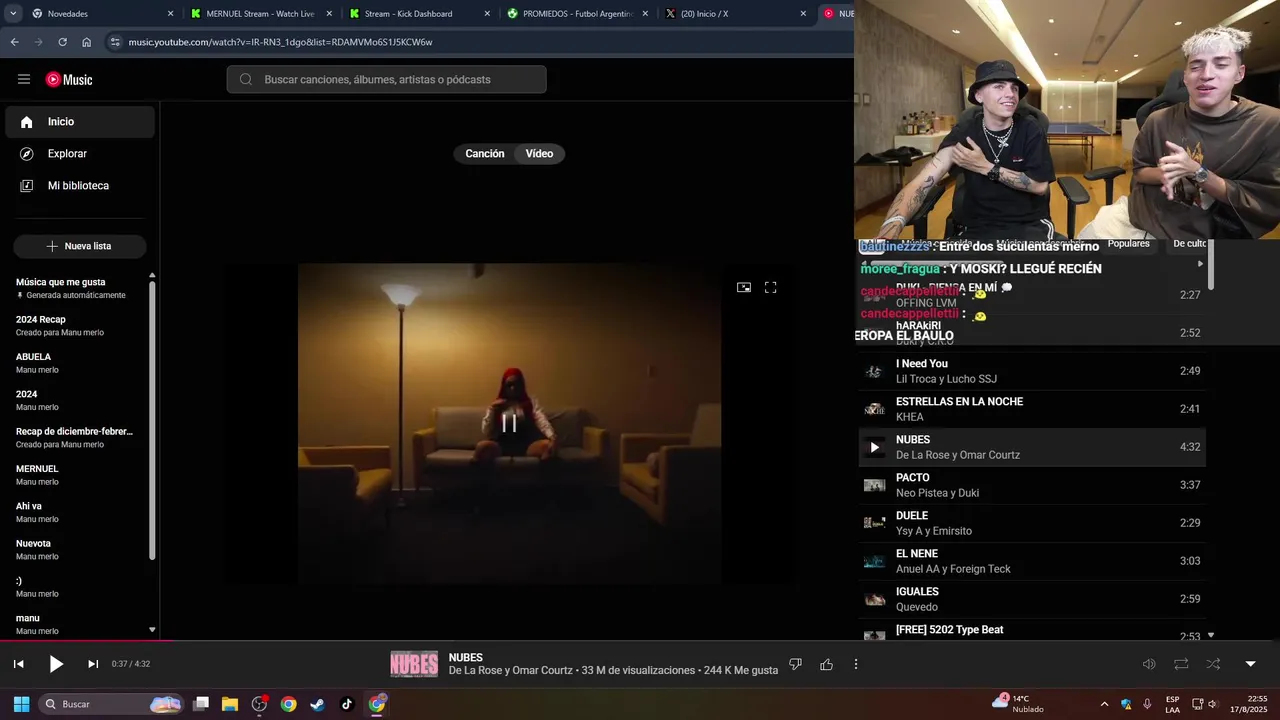
Task: Open playlist Música que me gusta
Action: [75, 288]
